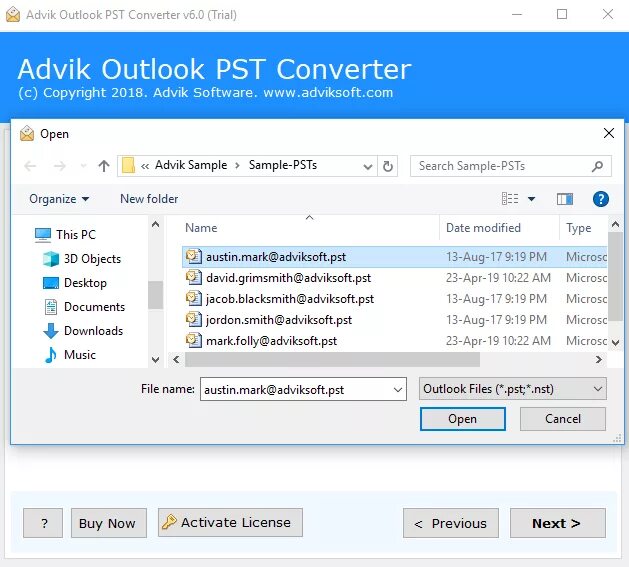The height and width of the screenshot is (567, 629).
Task: Open Documents in navigation pane
Action: point(94,307)
